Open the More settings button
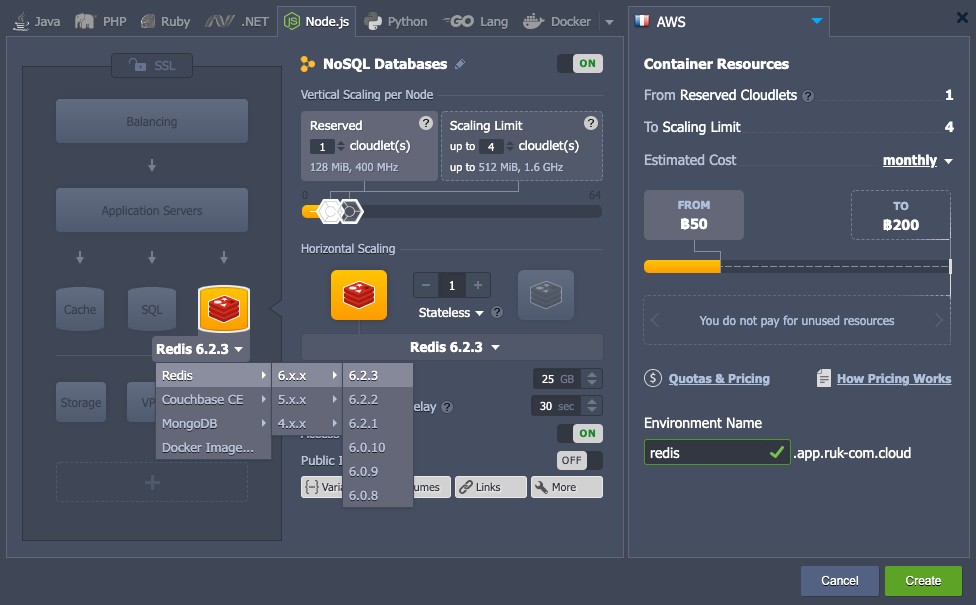This screenshot has height=605, width=976. (566, 487)
